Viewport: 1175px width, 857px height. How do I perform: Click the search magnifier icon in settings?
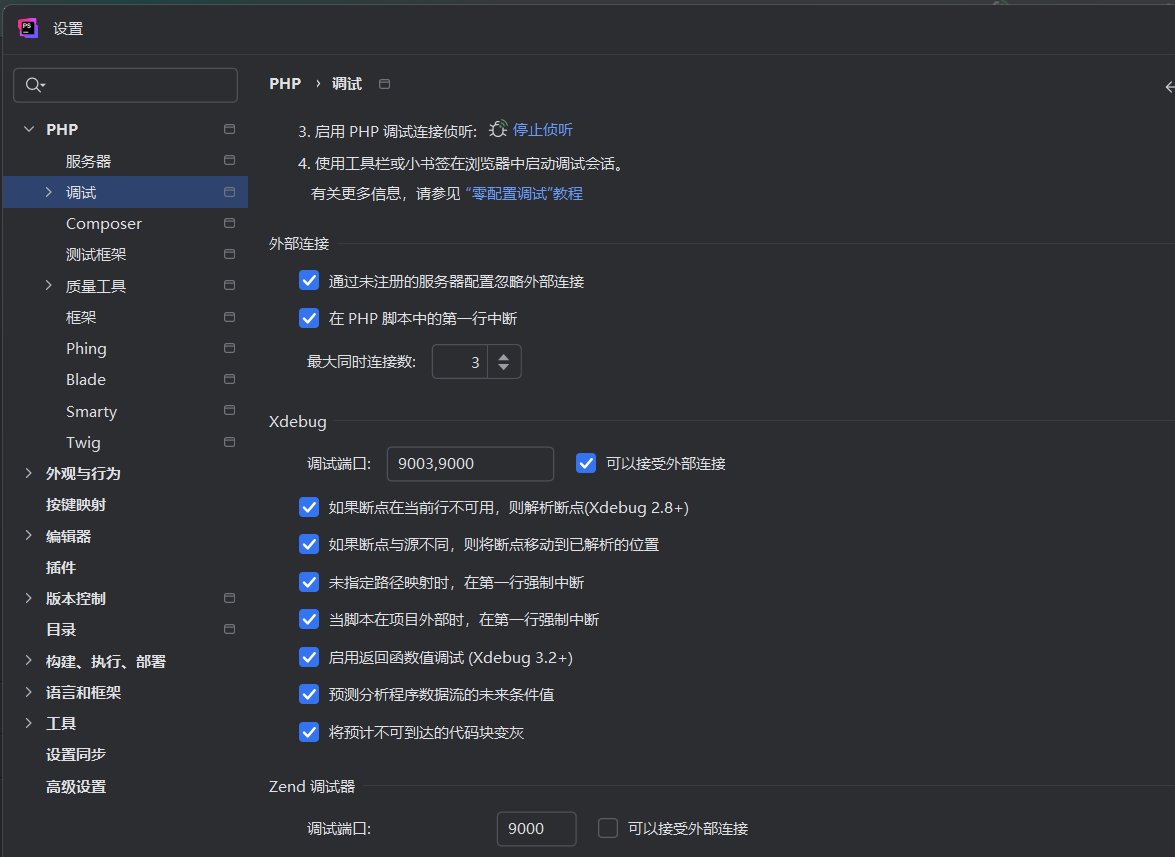click(x=34, y=85)
